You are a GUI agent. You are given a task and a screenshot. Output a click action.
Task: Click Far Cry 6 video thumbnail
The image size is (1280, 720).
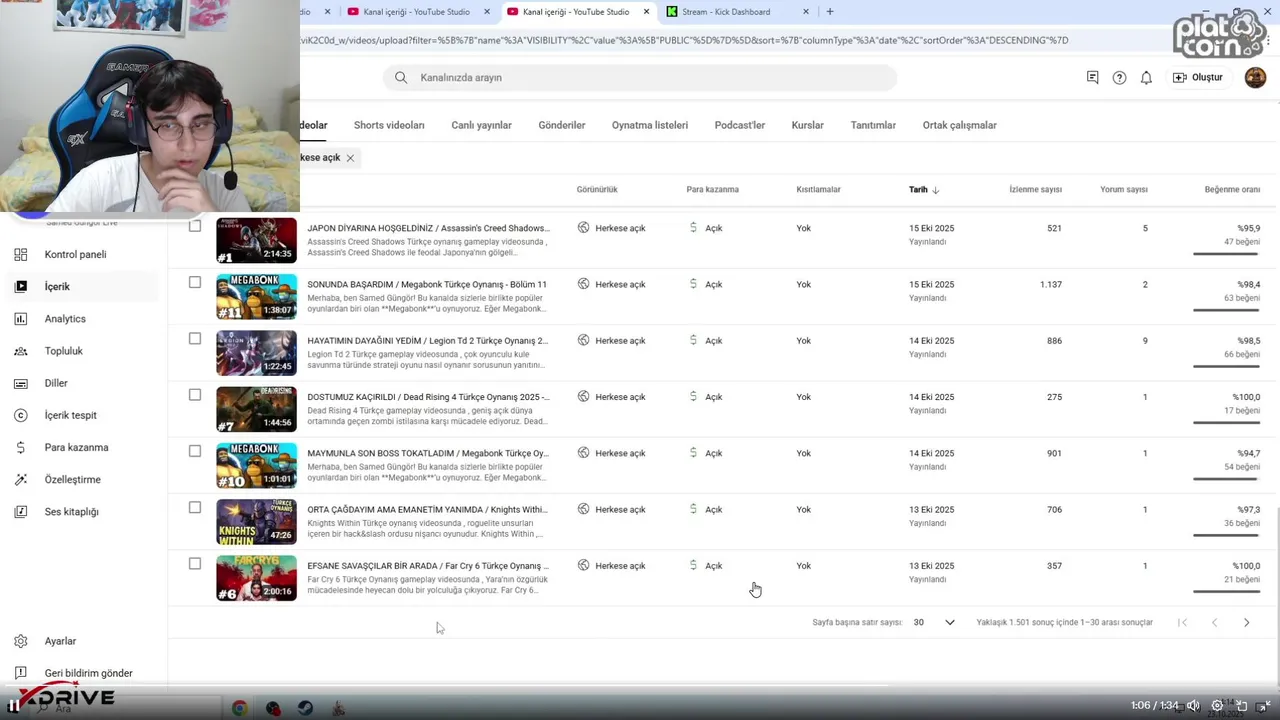[x=256, y=578]
